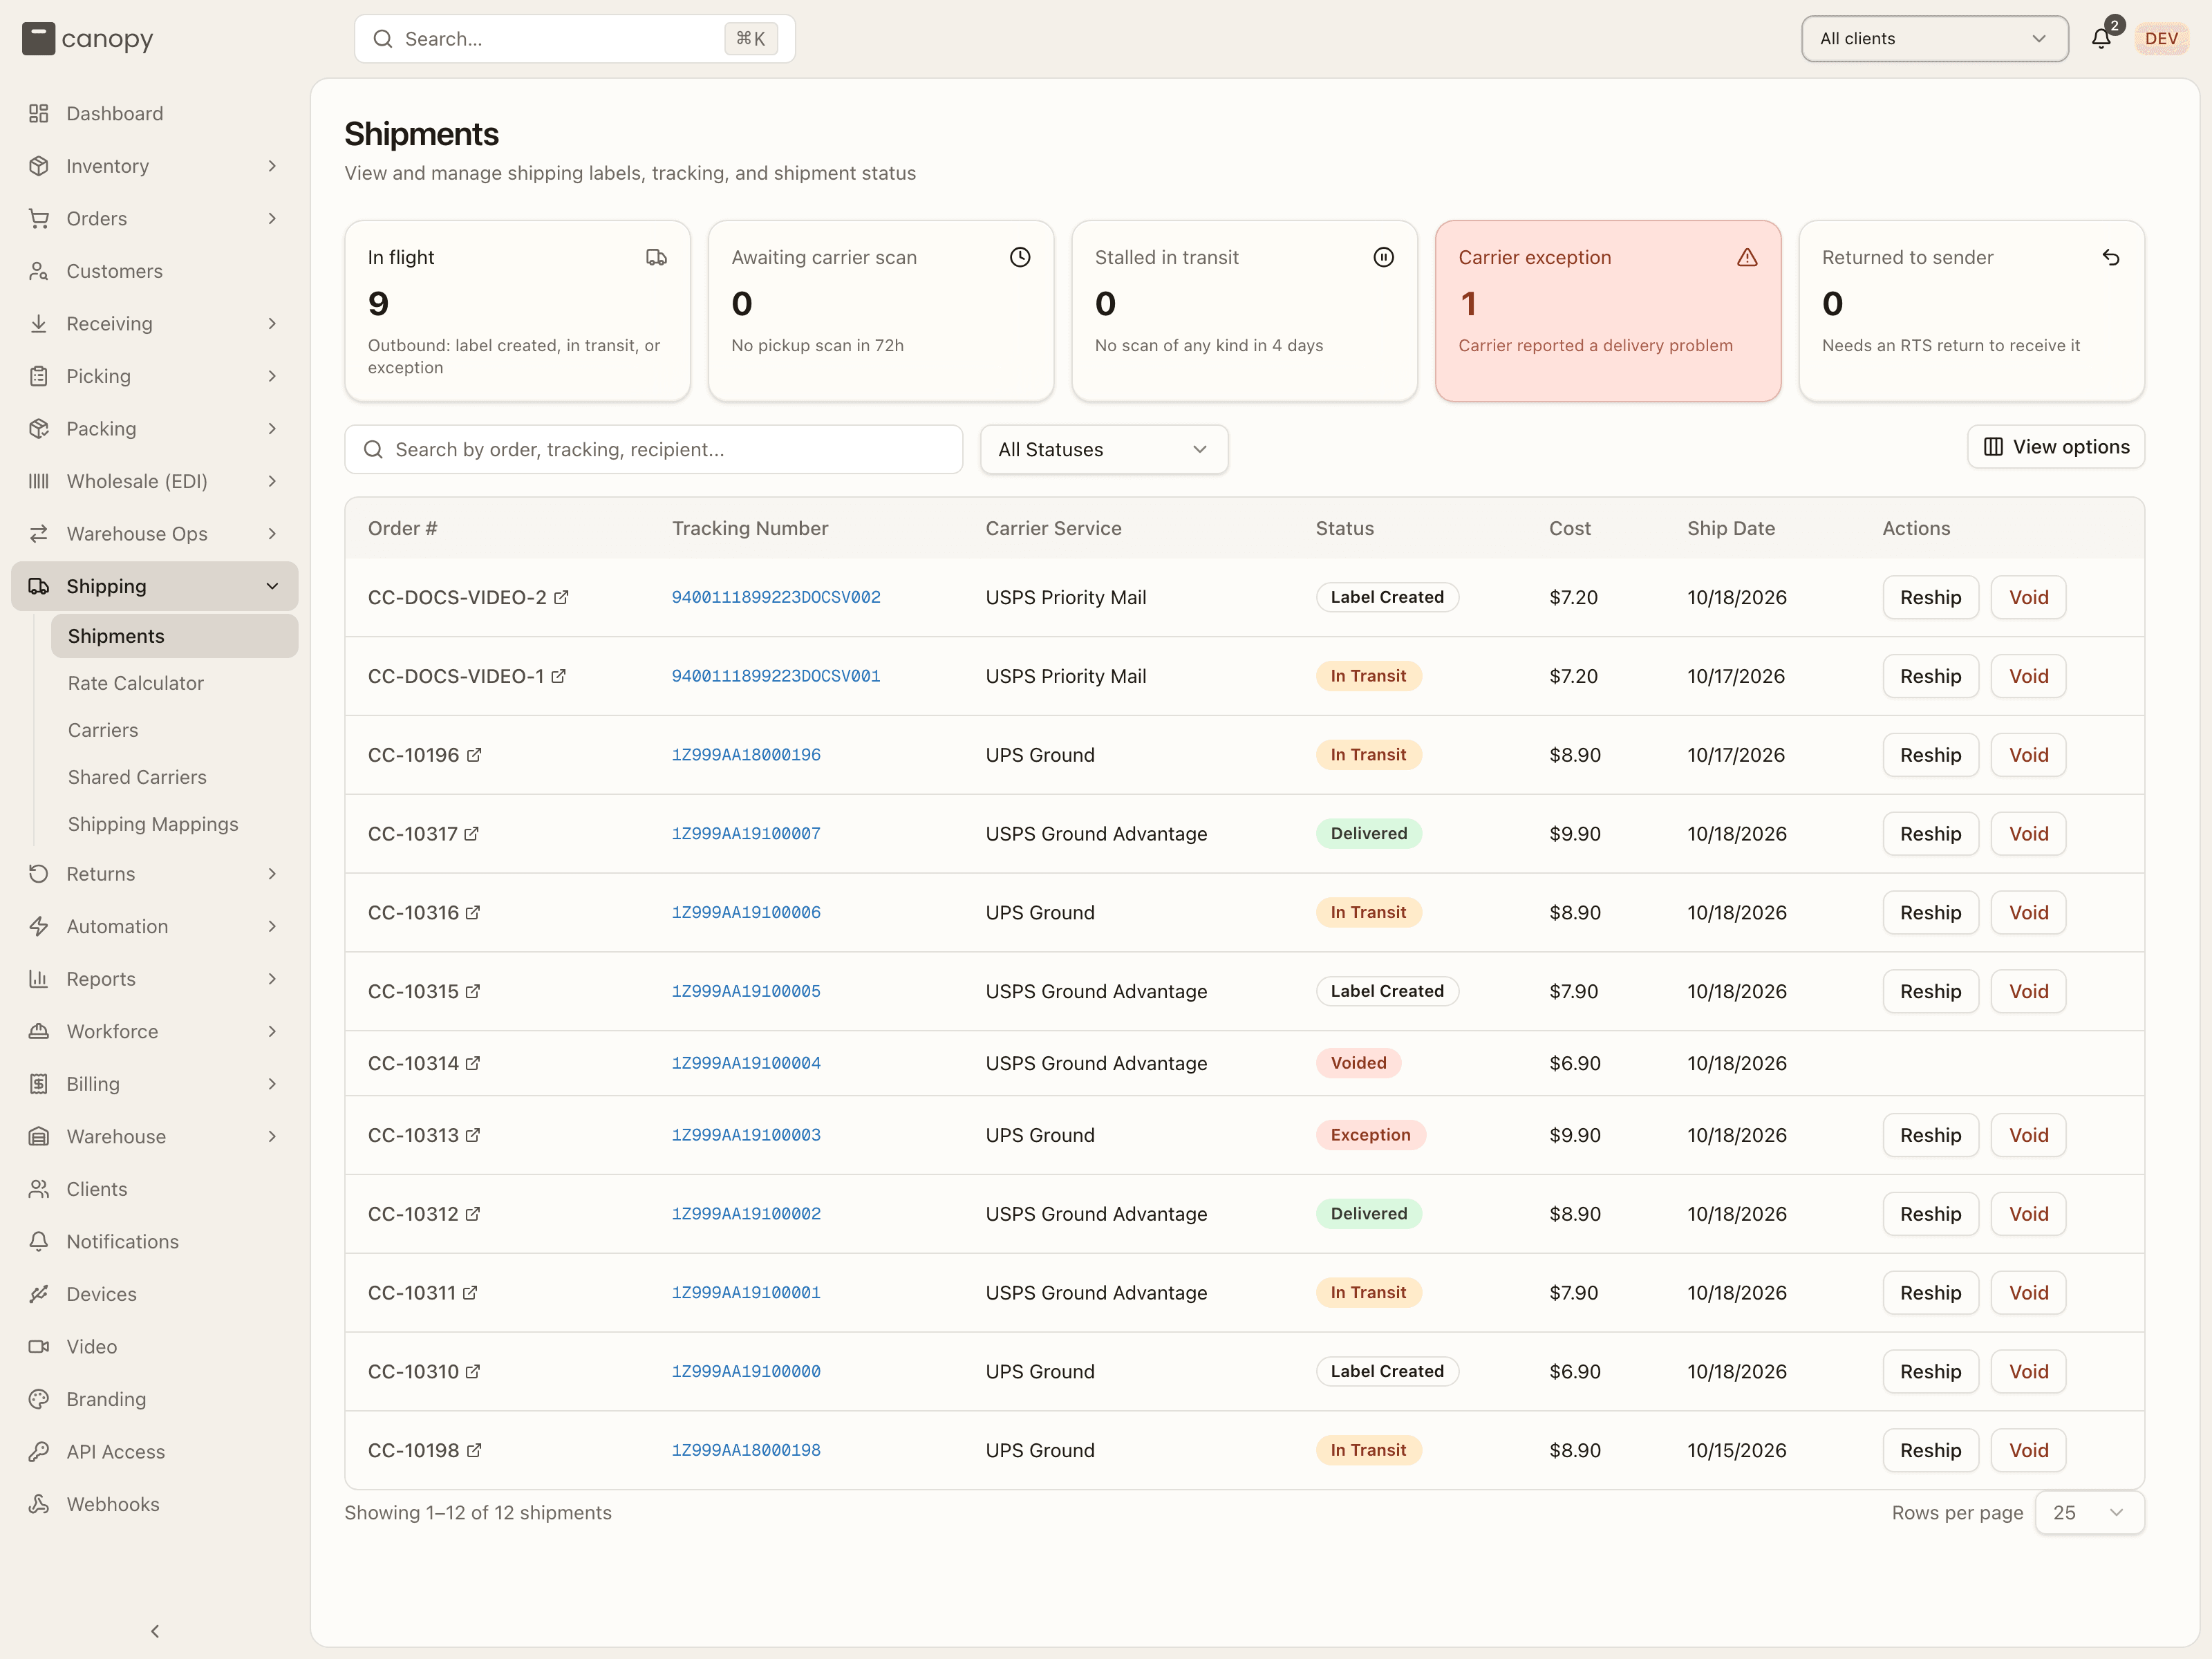
Task: Click the API Access key icon
Action: tap(39, 1451)
